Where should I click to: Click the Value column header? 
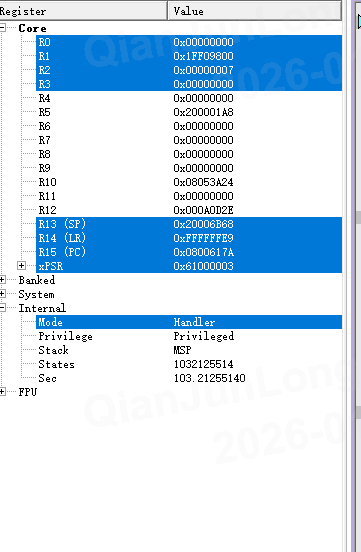[x=254, y=11]
